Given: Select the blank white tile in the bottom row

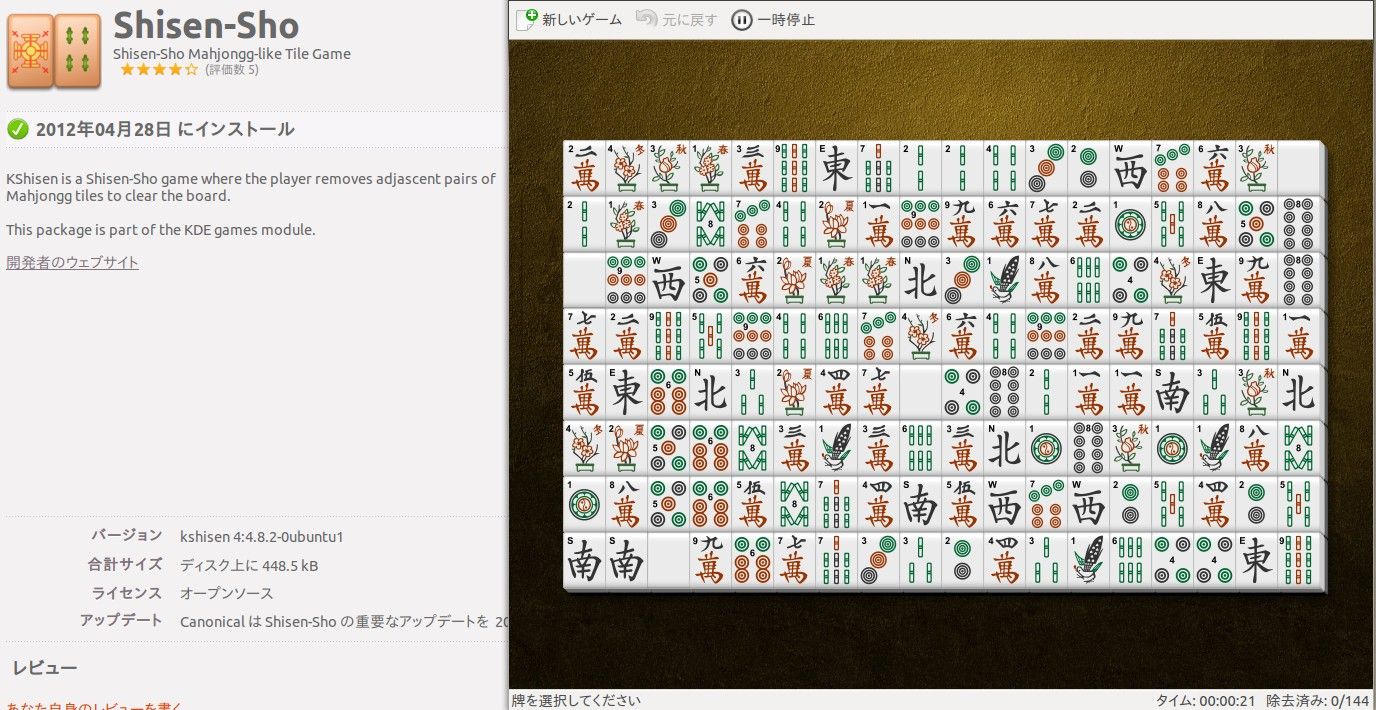Looking at the screenshot, I should [x=668, y=560].
